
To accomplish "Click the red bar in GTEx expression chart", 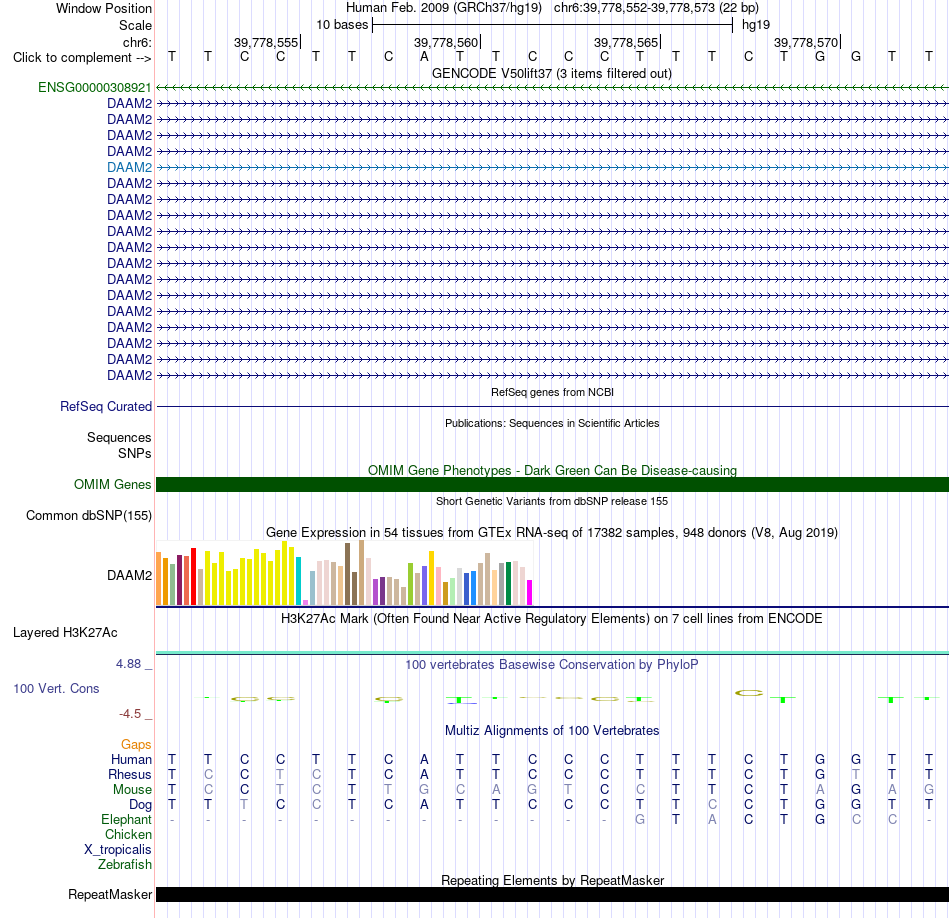I will [x=193, y=577].
